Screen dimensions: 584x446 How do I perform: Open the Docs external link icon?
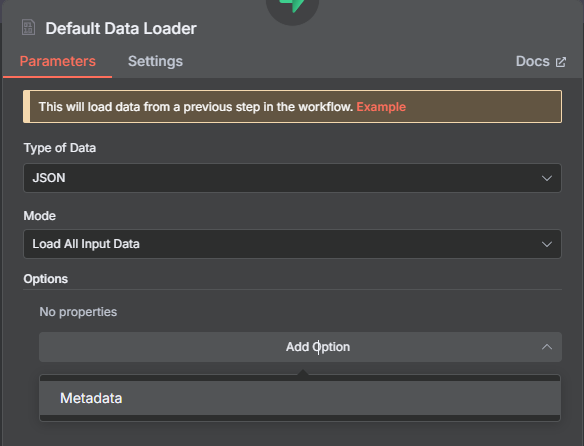coord(561,62)
